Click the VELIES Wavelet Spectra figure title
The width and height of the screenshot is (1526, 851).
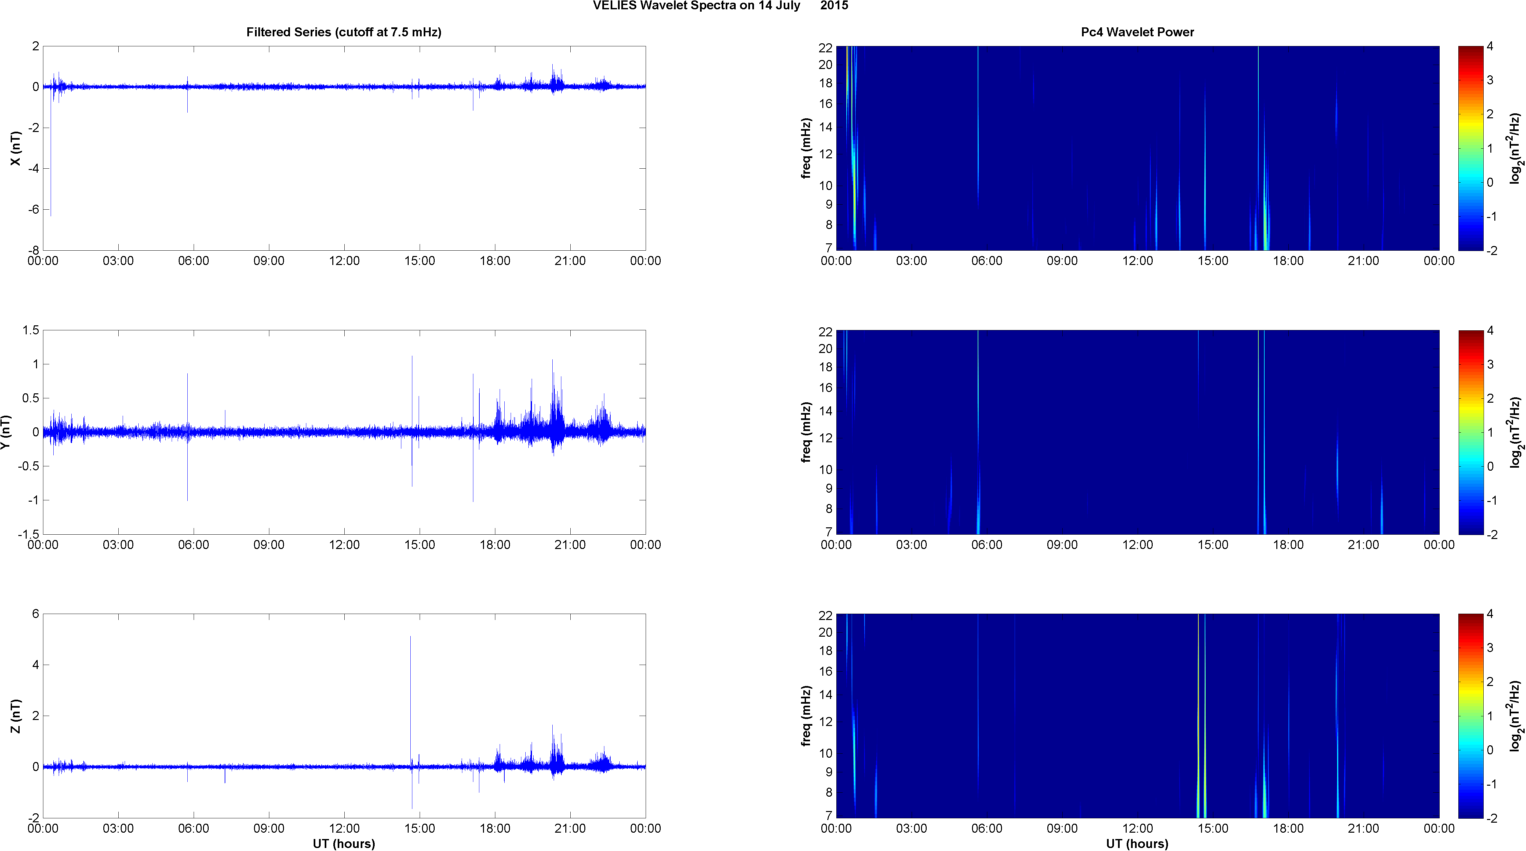point(720,6)
